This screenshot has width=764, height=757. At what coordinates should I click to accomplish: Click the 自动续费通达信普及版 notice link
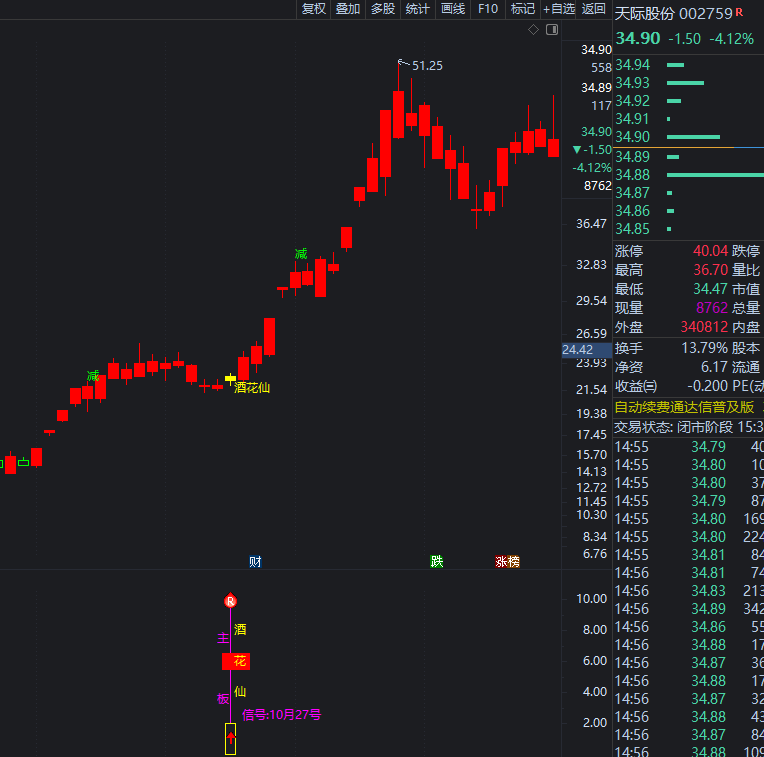(684, 407)
